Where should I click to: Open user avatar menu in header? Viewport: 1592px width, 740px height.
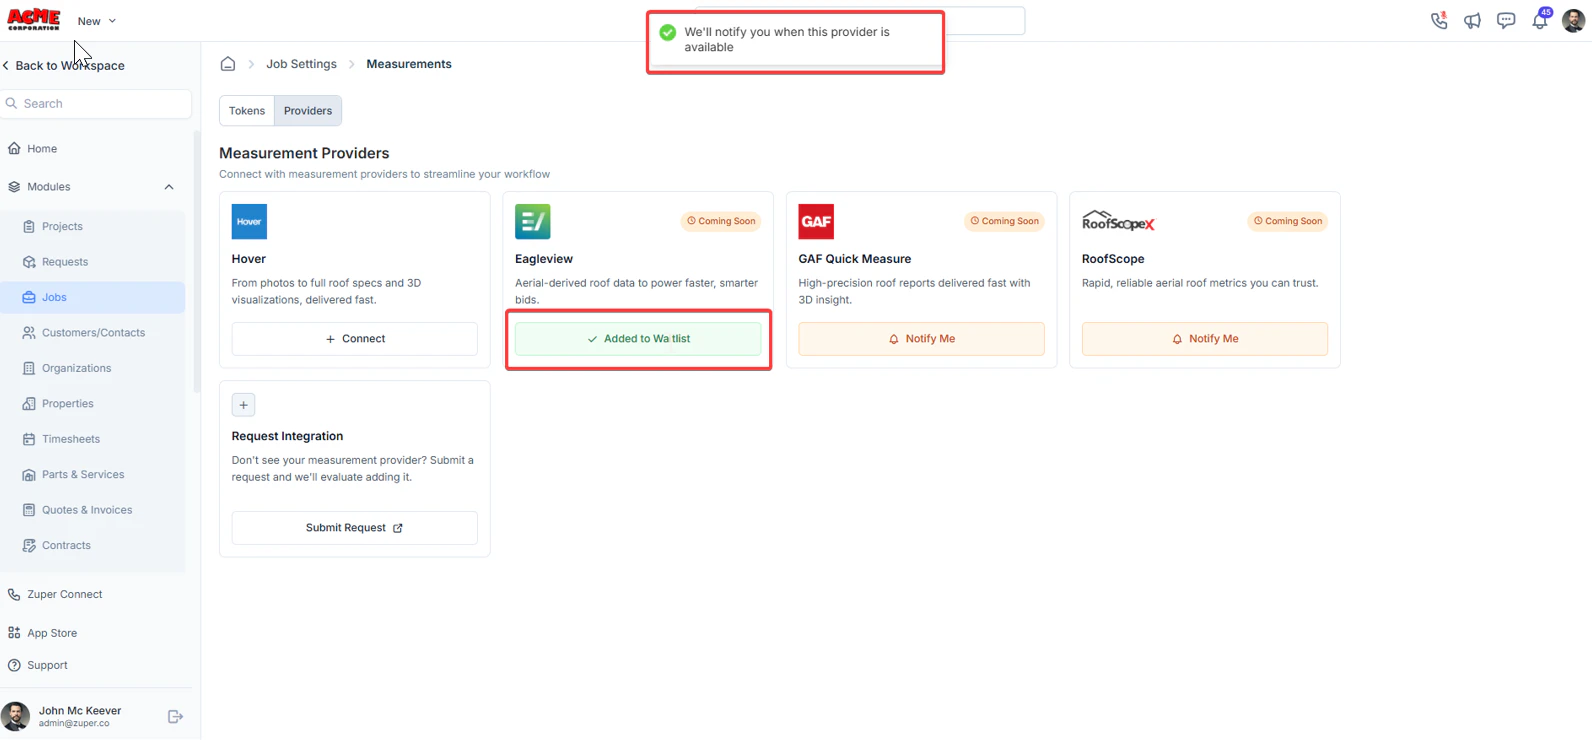1573,21
